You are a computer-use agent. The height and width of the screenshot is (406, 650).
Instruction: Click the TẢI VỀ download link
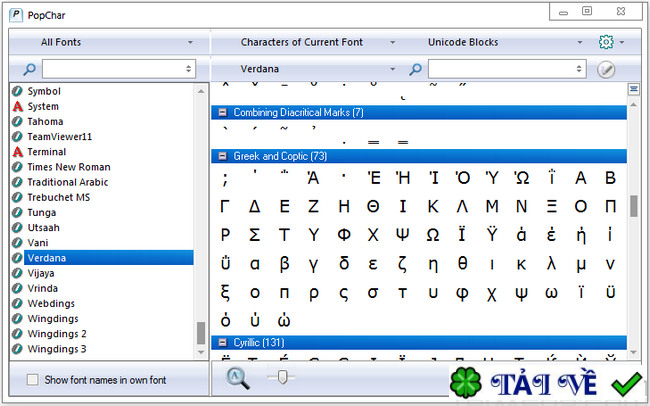(543, 383)
